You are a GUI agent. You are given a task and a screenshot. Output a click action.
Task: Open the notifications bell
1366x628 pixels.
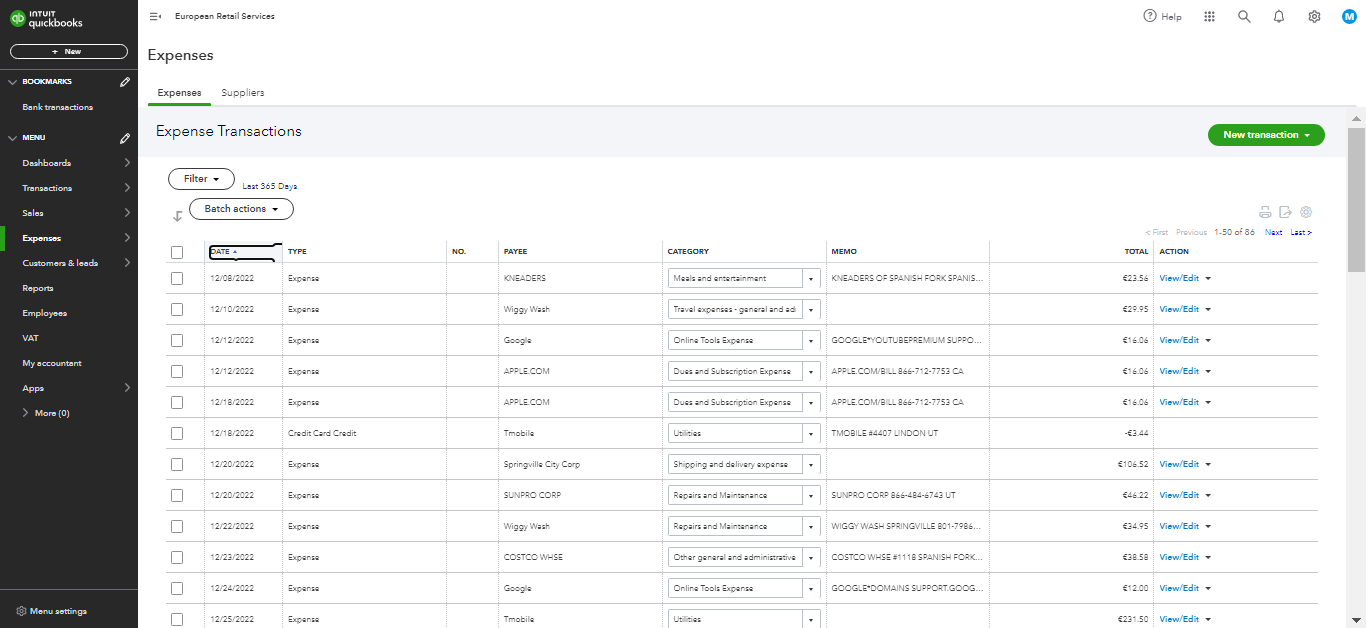click(1279, 17)
